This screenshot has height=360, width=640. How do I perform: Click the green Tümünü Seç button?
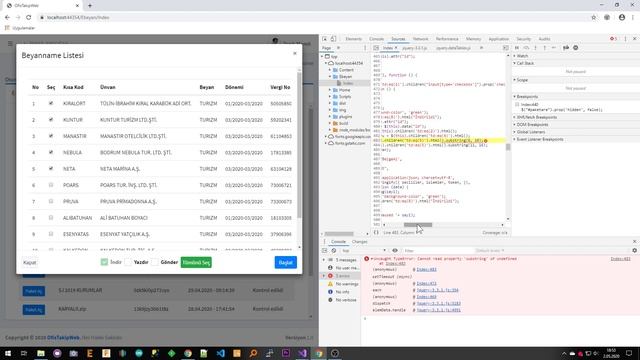pos(196,262)
